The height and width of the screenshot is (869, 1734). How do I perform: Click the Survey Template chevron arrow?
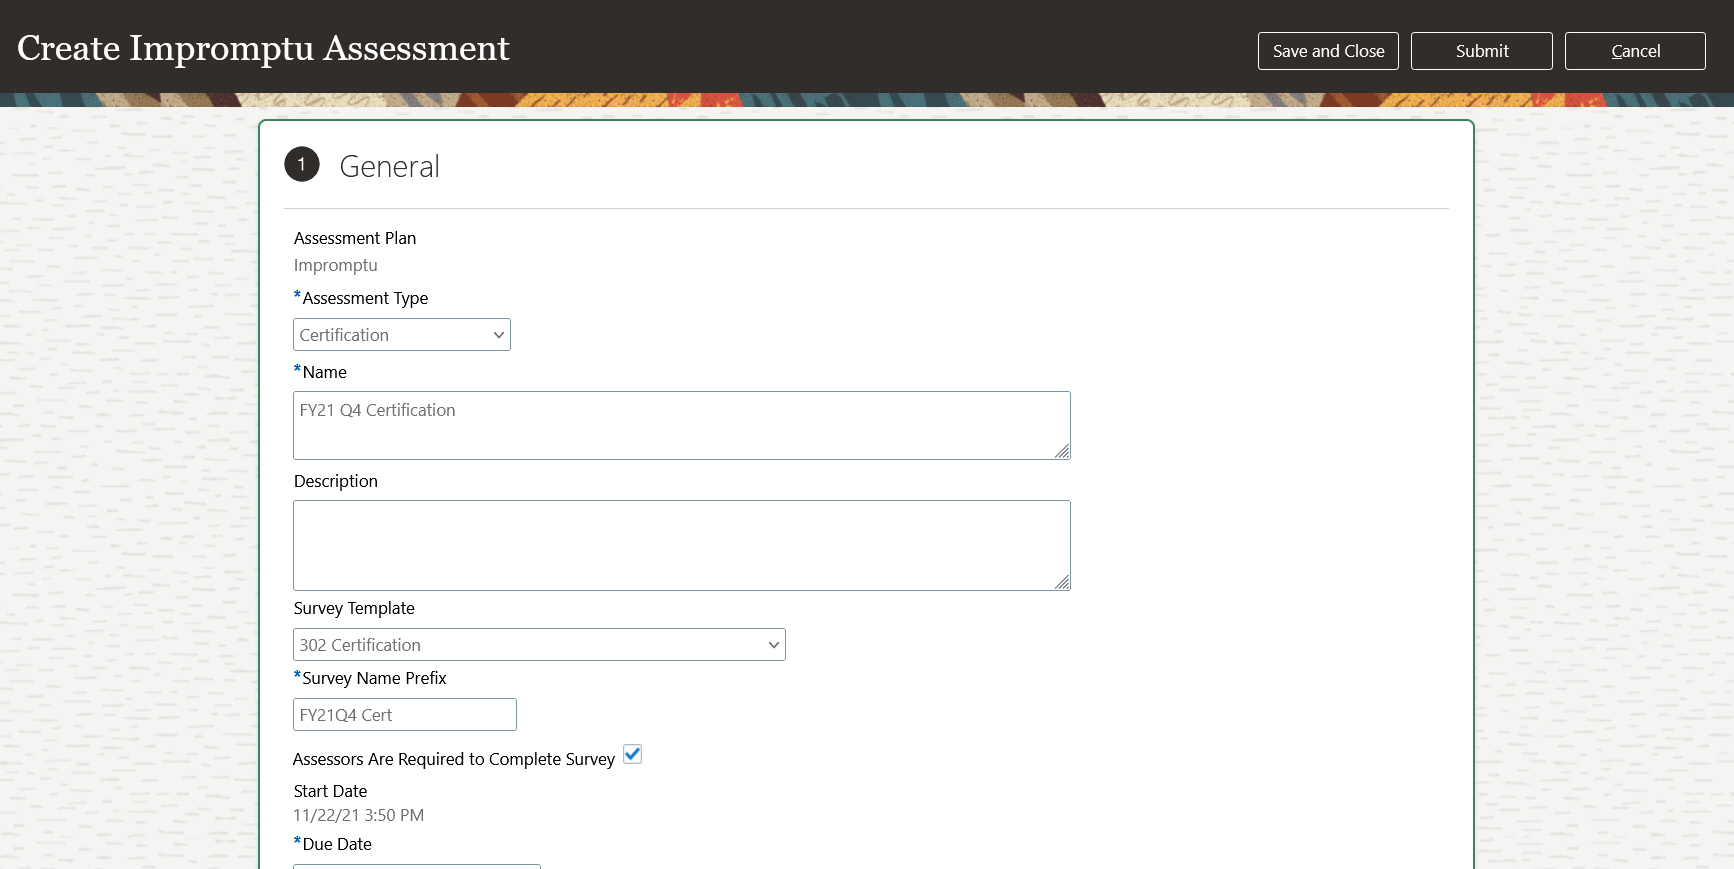click(773, 645)
